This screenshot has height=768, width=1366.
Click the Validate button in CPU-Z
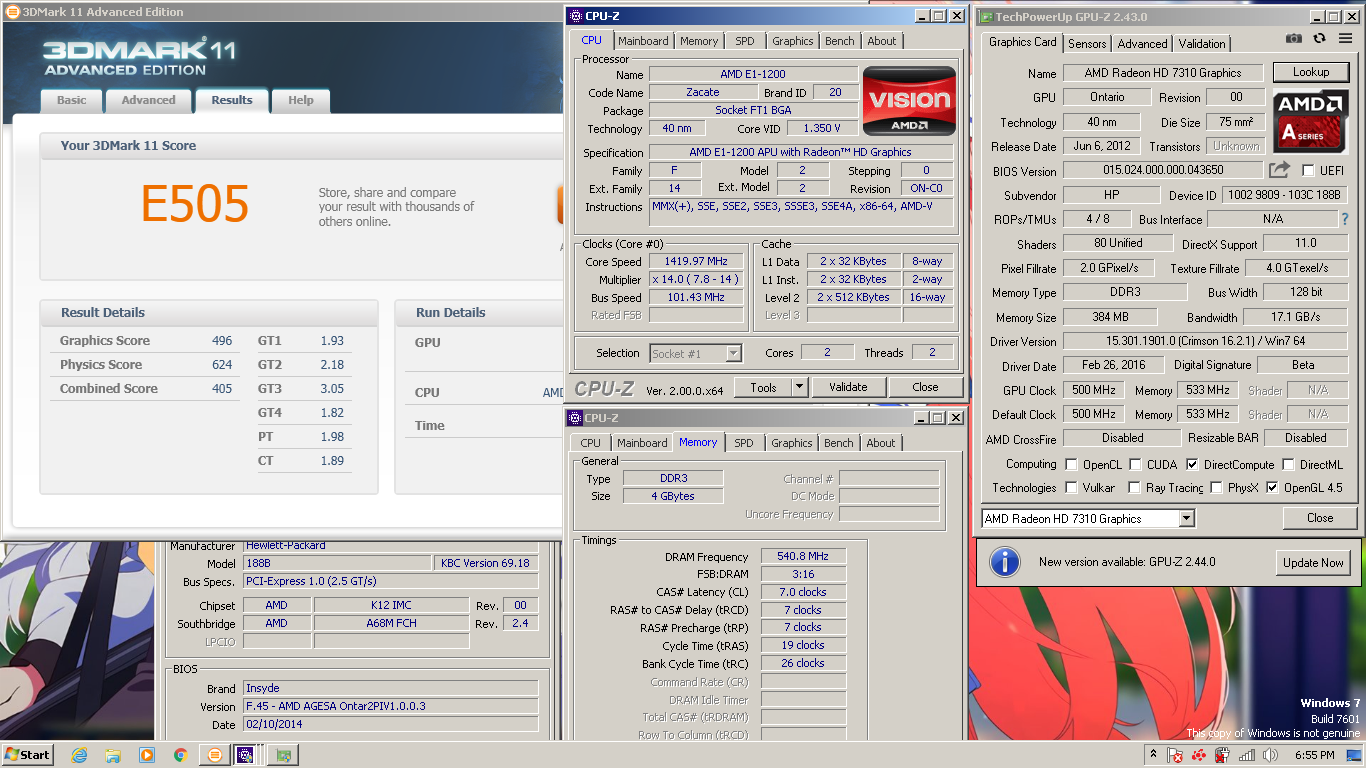848,387
